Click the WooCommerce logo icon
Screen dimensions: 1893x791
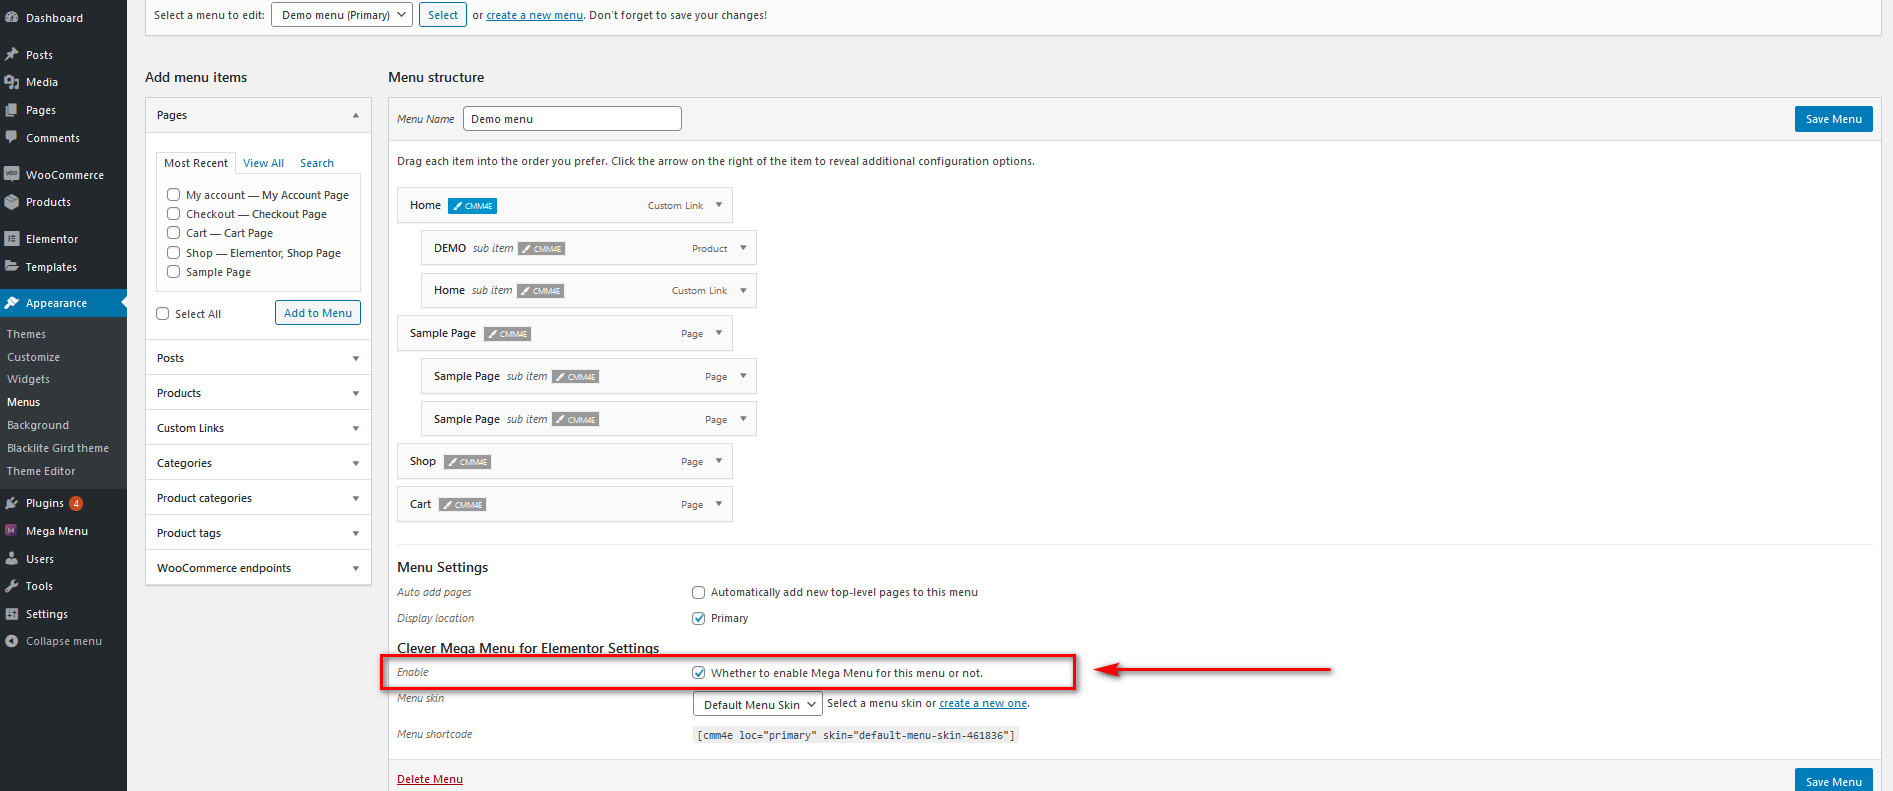pyautogui.click(x=12, y=174)
